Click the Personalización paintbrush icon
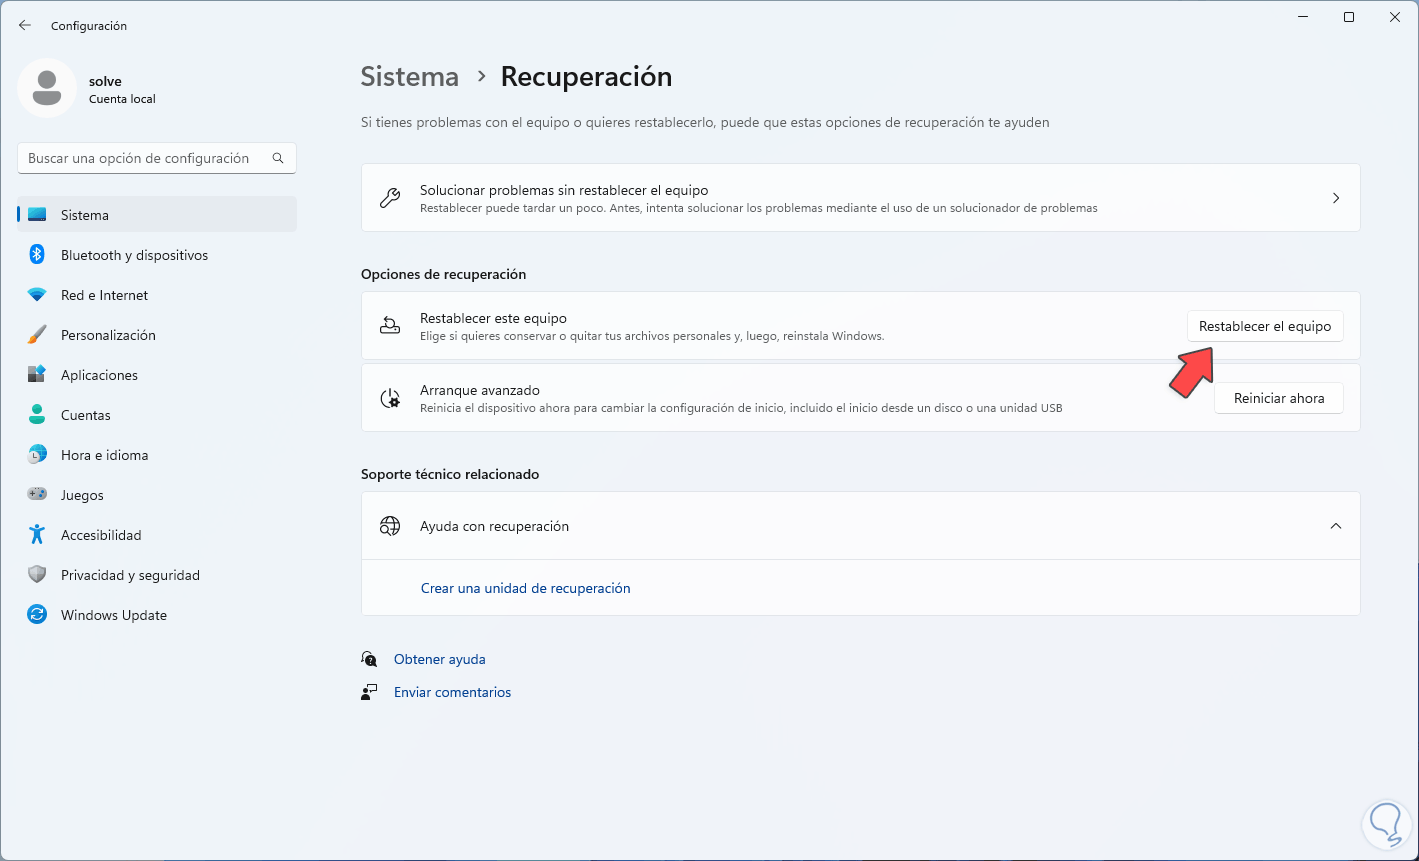The image size is (1419, 861). 37,335
